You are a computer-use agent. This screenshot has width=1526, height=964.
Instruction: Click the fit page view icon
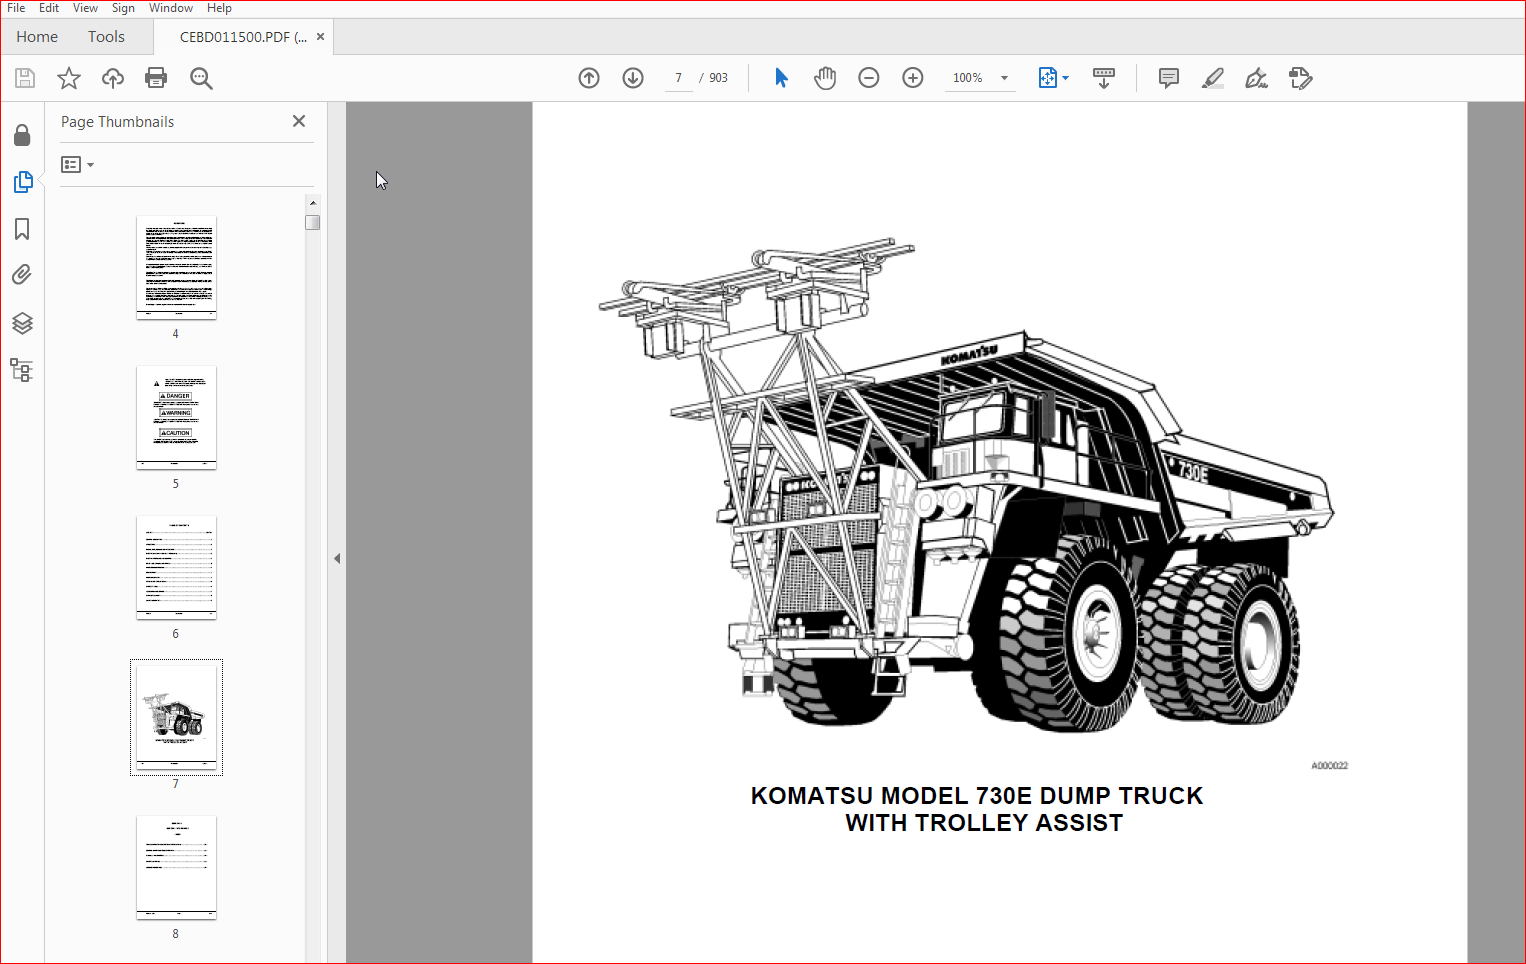coord(1047,78)
